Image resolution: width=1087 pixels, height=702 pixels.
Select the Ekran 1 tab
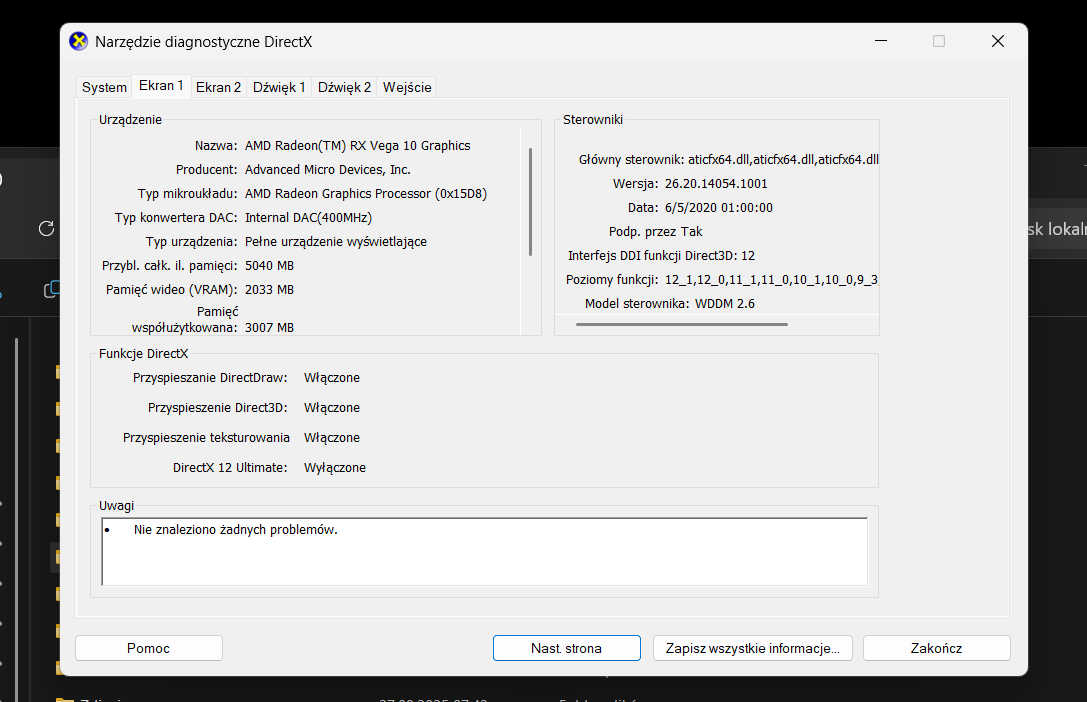click(x=161, y=86)
